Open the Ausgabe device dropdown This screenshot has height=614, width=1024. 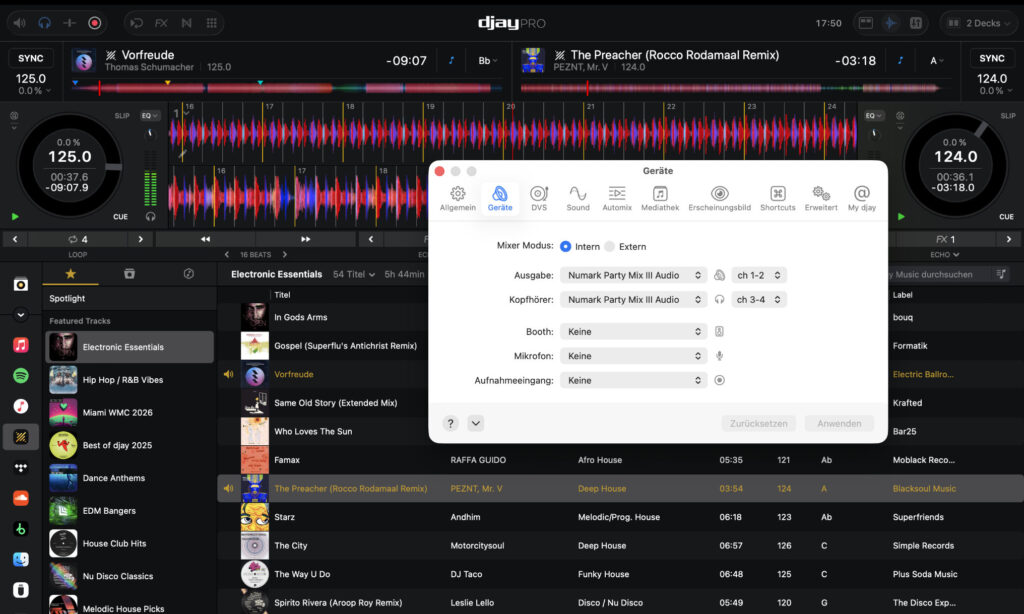point(633,275)
